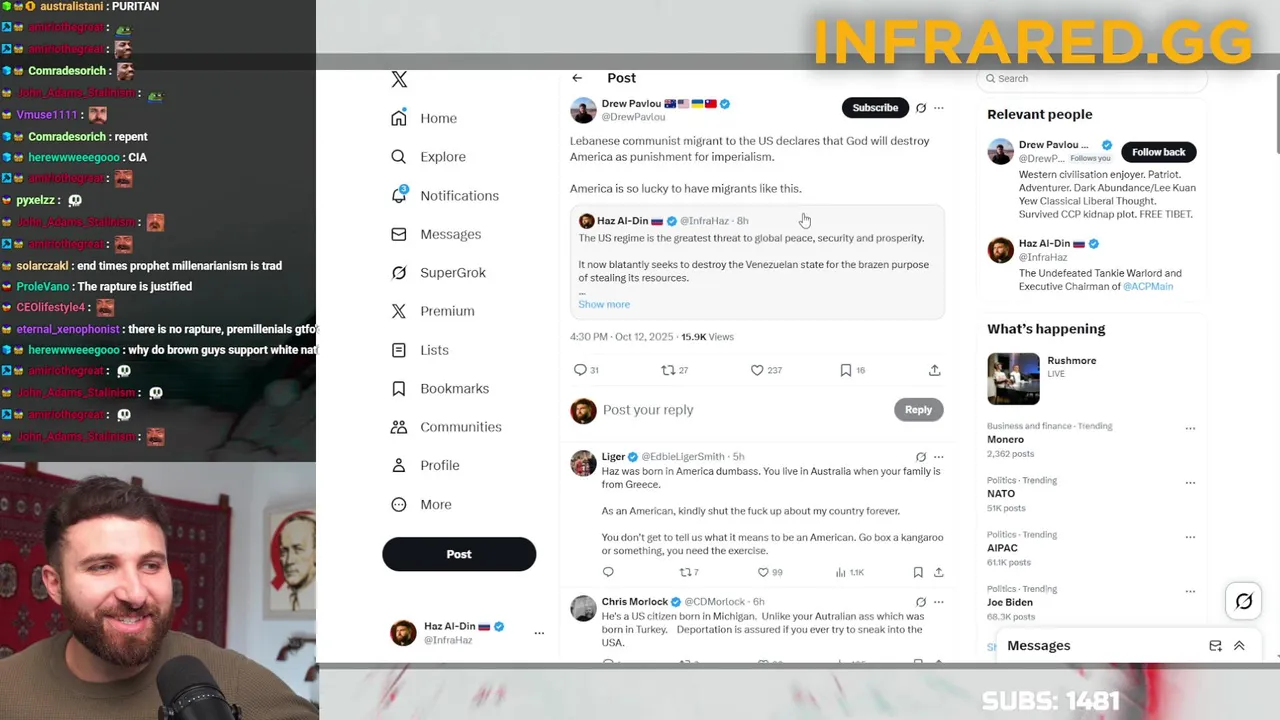Open AIPAC trending topic

1002,548
